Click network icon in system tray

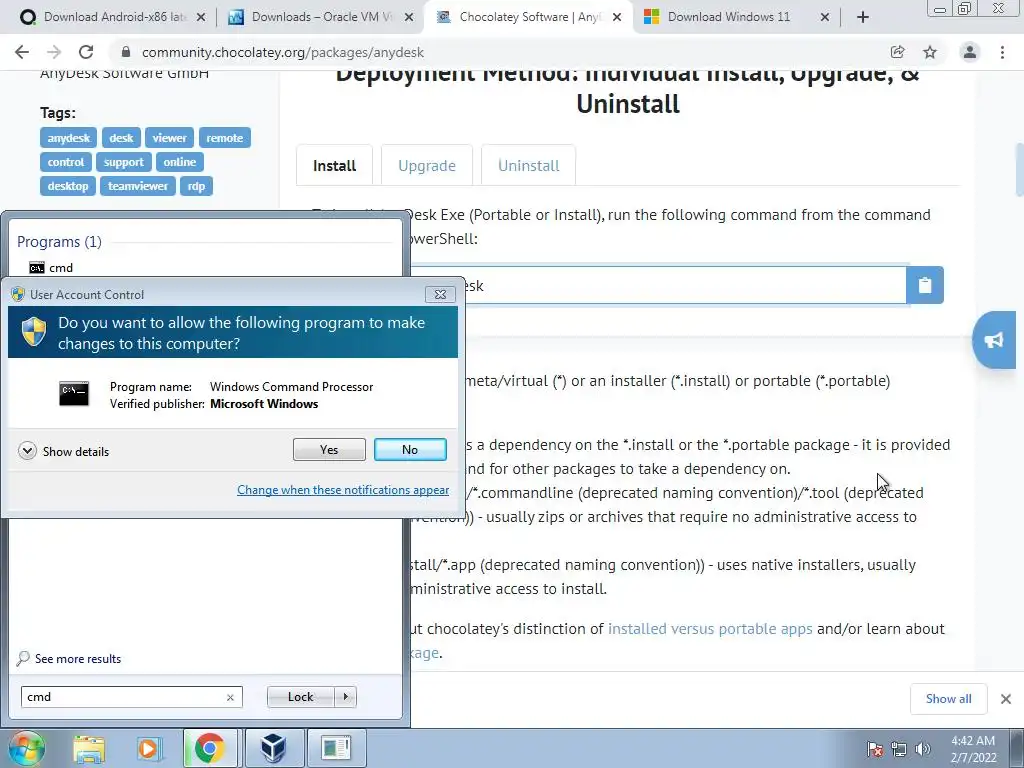(899, 749)
